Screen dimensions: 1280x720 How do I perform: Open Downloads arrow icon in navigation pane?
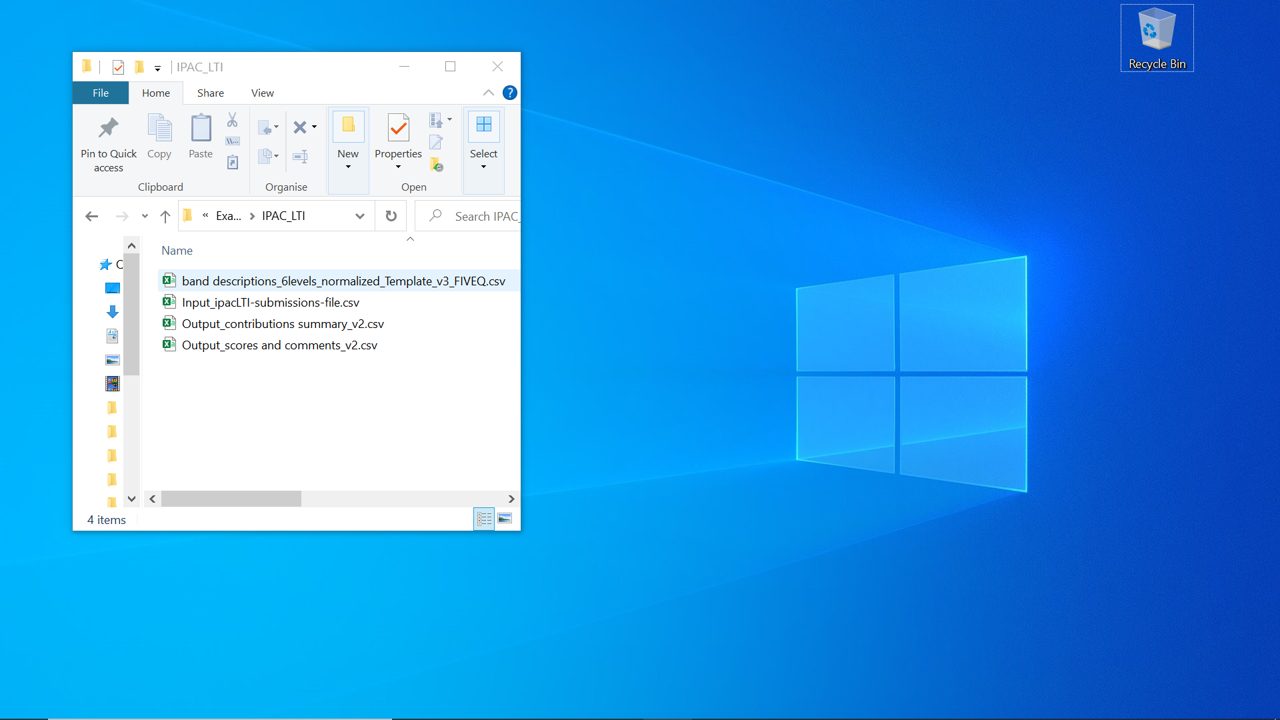click(112, 312)
